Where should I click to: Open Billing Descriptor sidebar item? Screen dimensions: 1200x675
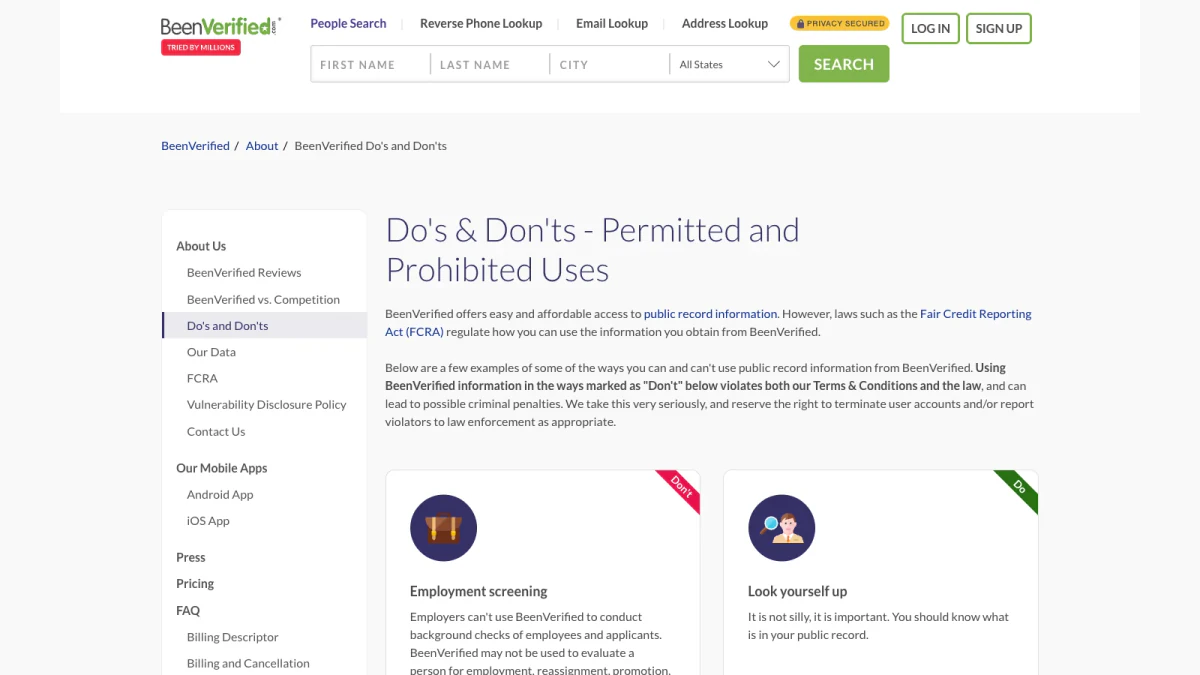tap(233, 637)
